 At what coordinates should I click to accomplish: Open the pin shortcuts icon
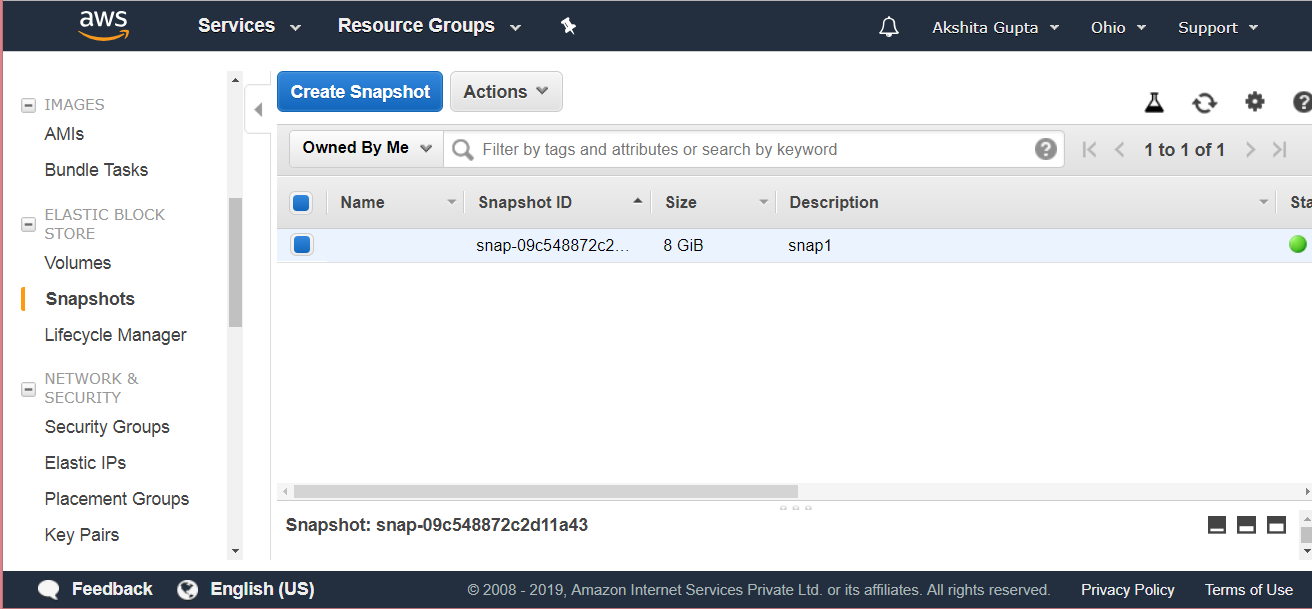tap(568, 26)
